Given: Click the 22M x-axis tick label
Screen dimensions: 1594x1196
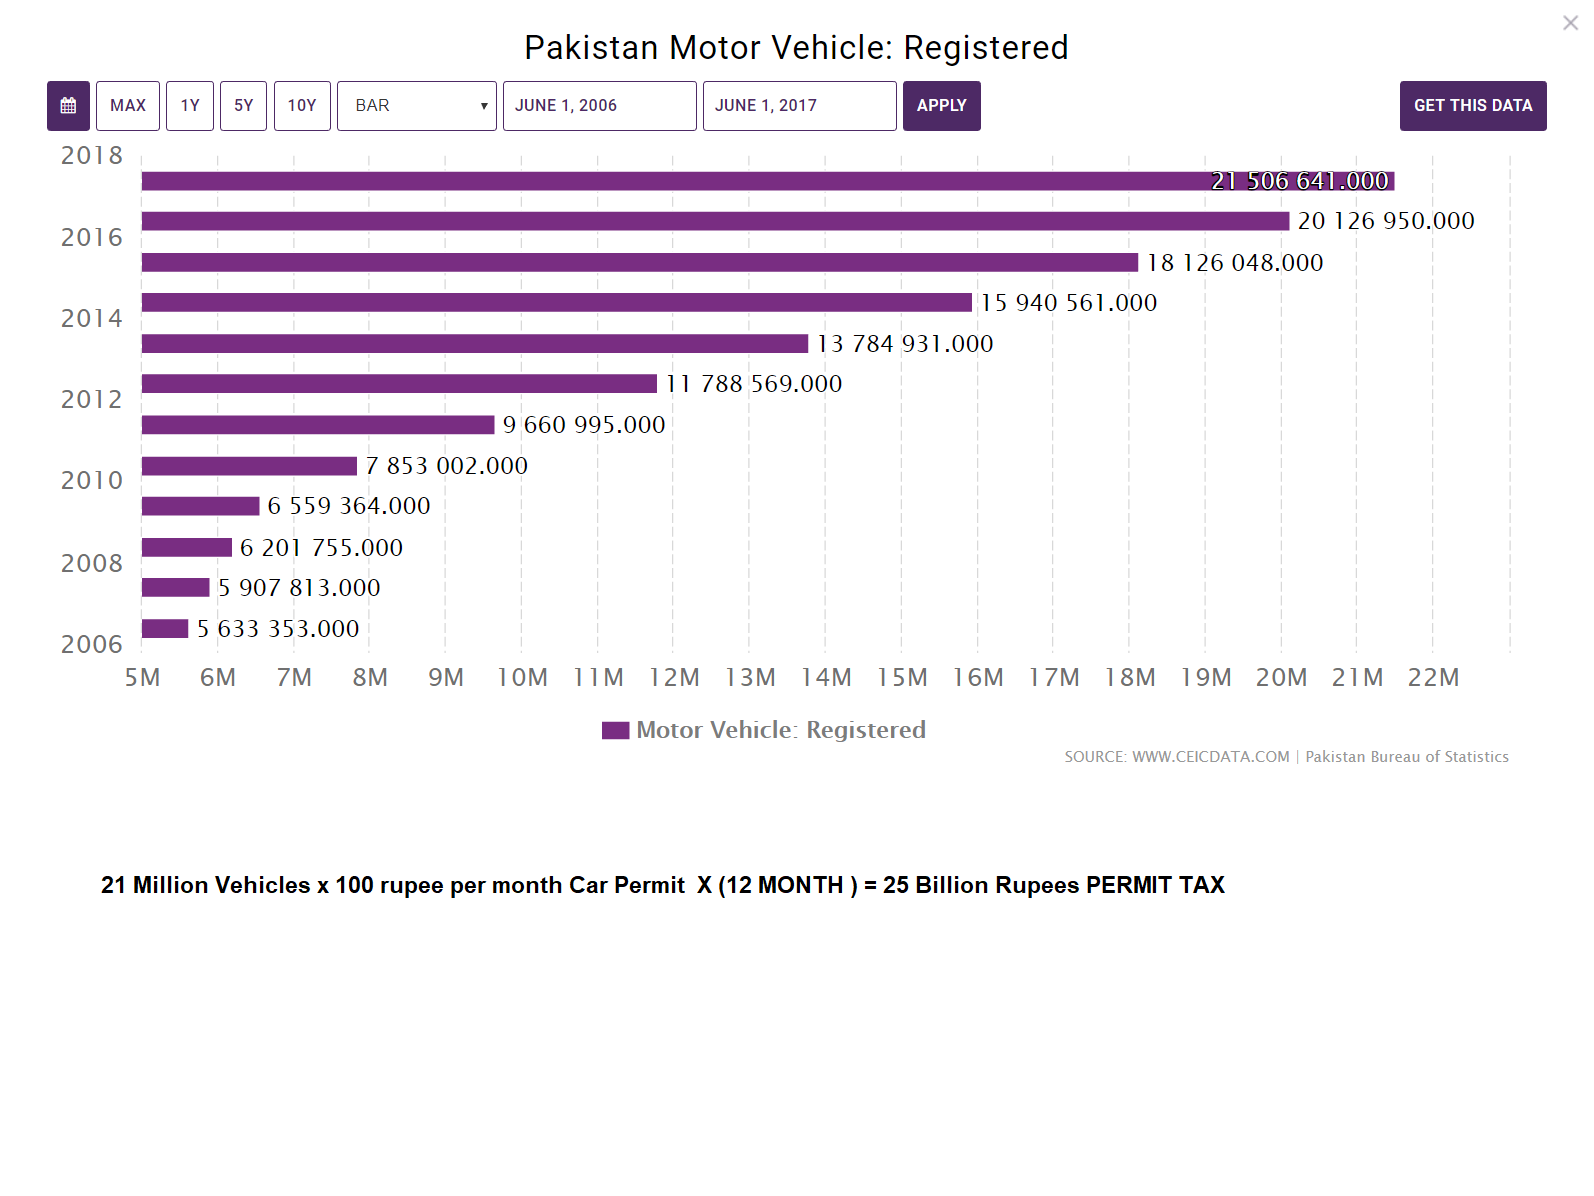Looking at the screenshot, I should [1433, 678].
